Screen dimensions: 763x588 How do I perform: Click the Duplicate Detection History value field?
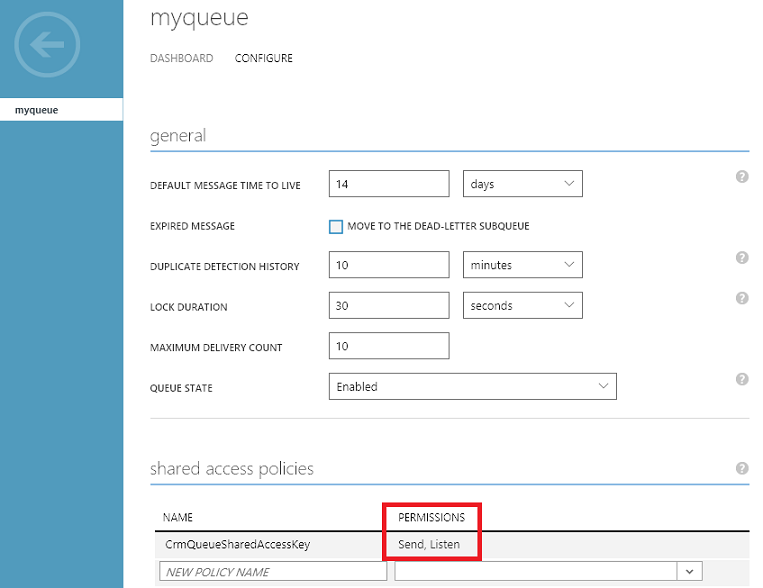click(x=389, y=265)
